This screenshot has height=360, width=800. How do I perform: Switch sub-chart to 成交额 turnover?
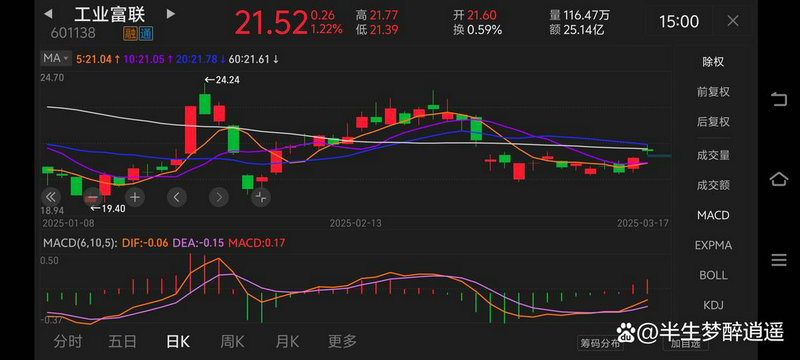point(713,186)
